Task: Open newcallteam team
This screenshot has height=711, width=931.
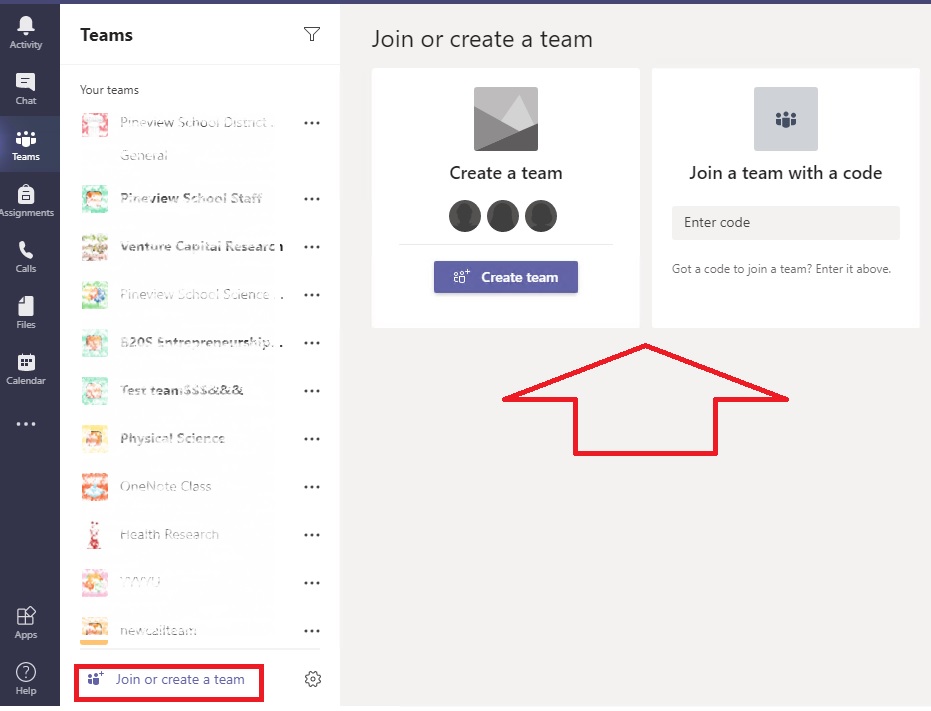Action: tap(158, 631)
